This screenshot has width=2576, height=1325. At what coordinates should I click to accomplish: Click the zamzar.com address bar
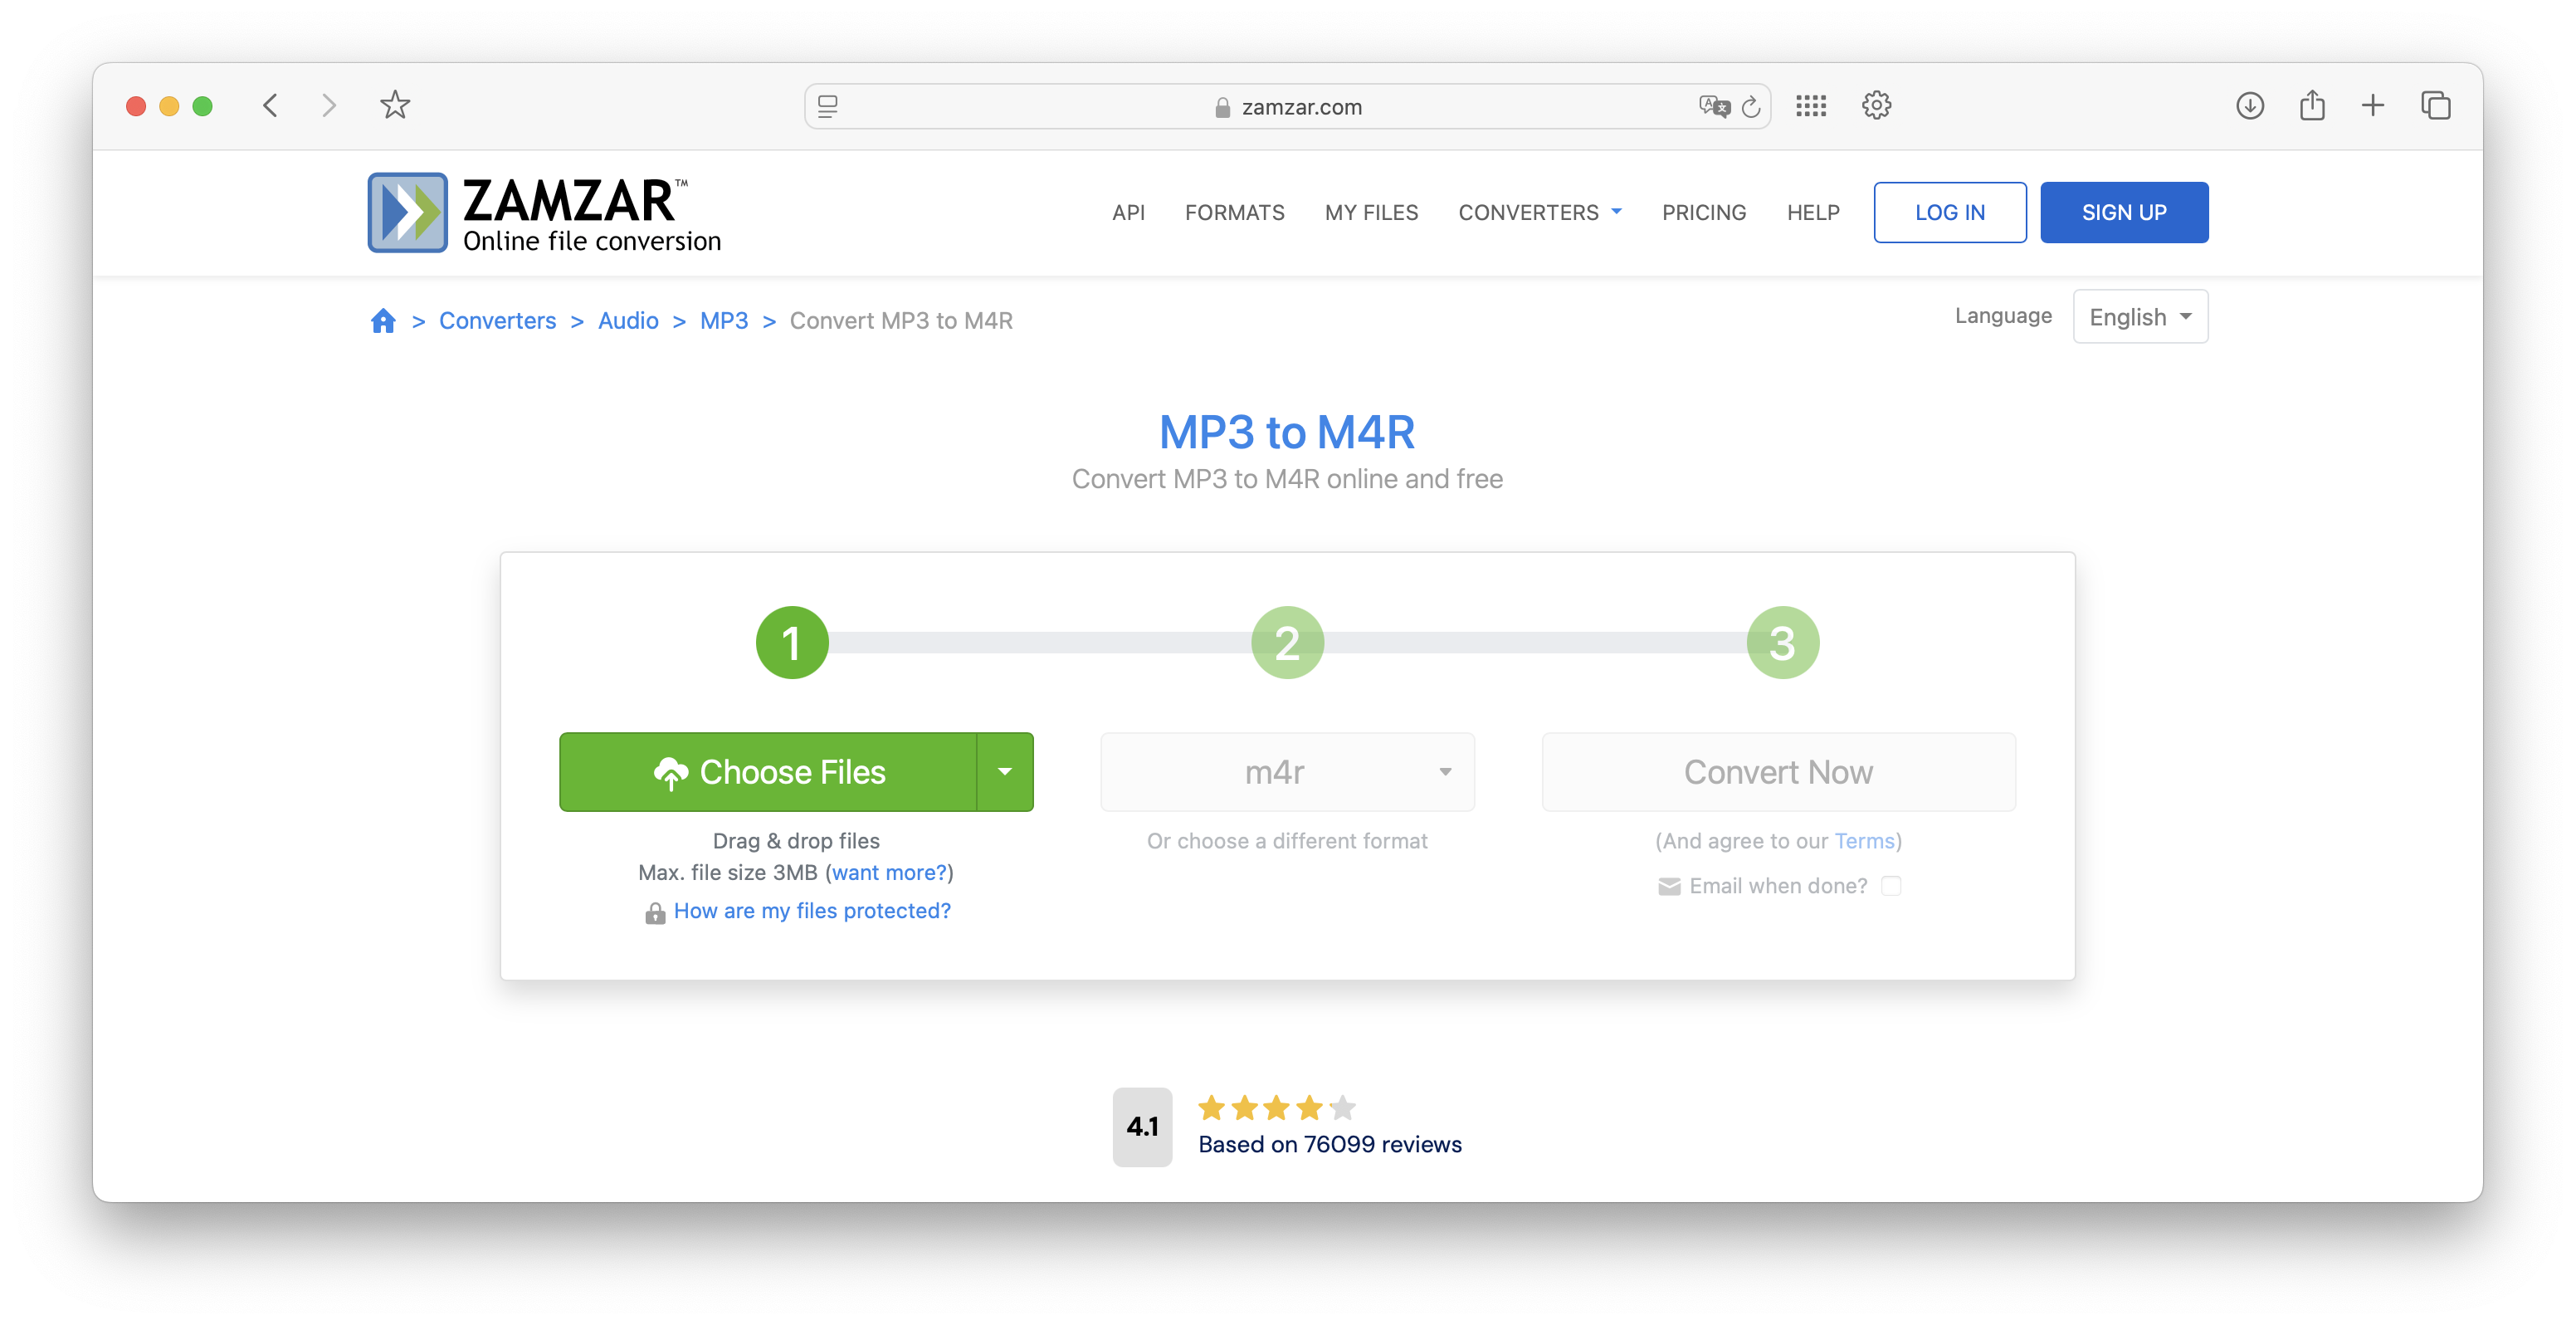(1287, 106)
